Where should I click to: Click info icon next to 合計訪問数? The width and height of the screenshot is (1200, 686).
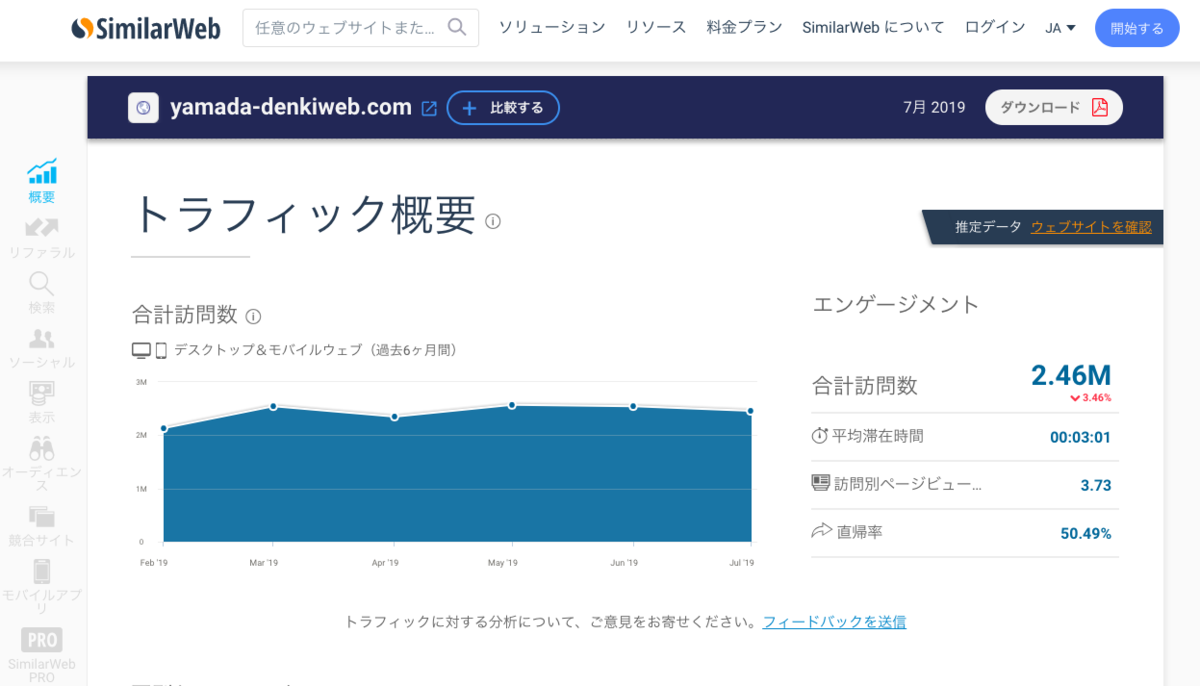click(253, 317)
